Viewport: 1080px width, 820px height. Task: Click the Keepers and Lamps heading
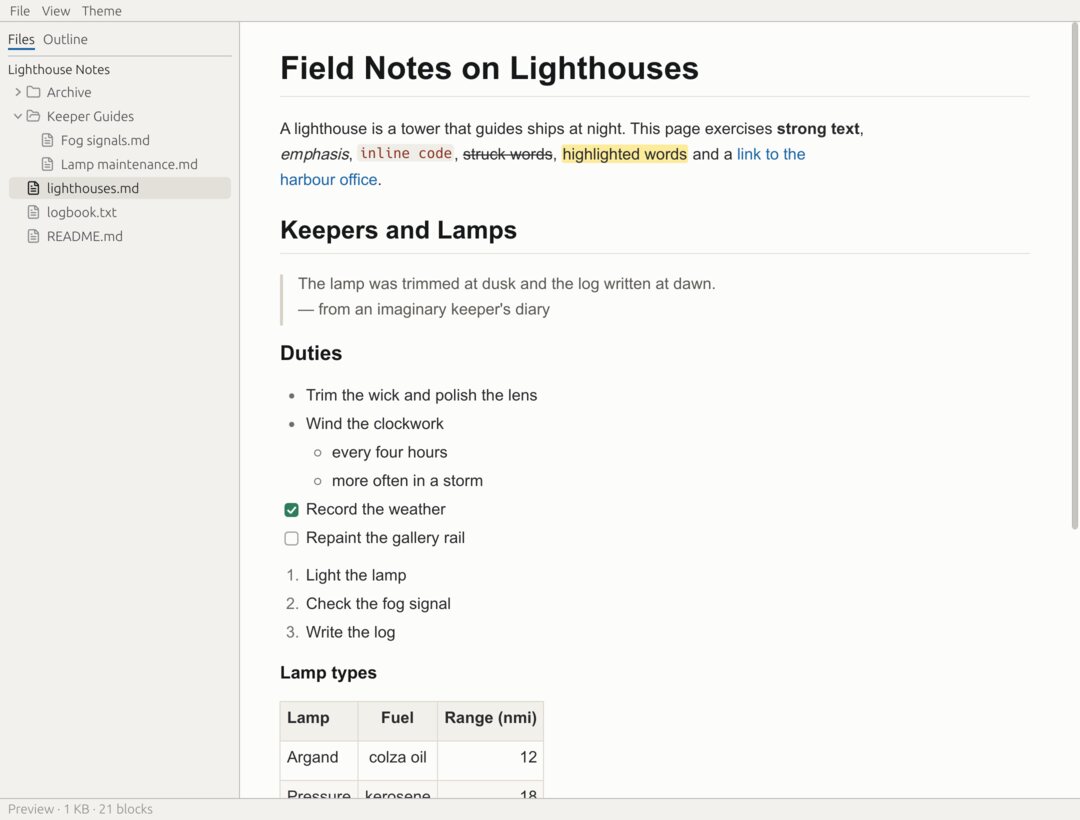tap(398, 230)
